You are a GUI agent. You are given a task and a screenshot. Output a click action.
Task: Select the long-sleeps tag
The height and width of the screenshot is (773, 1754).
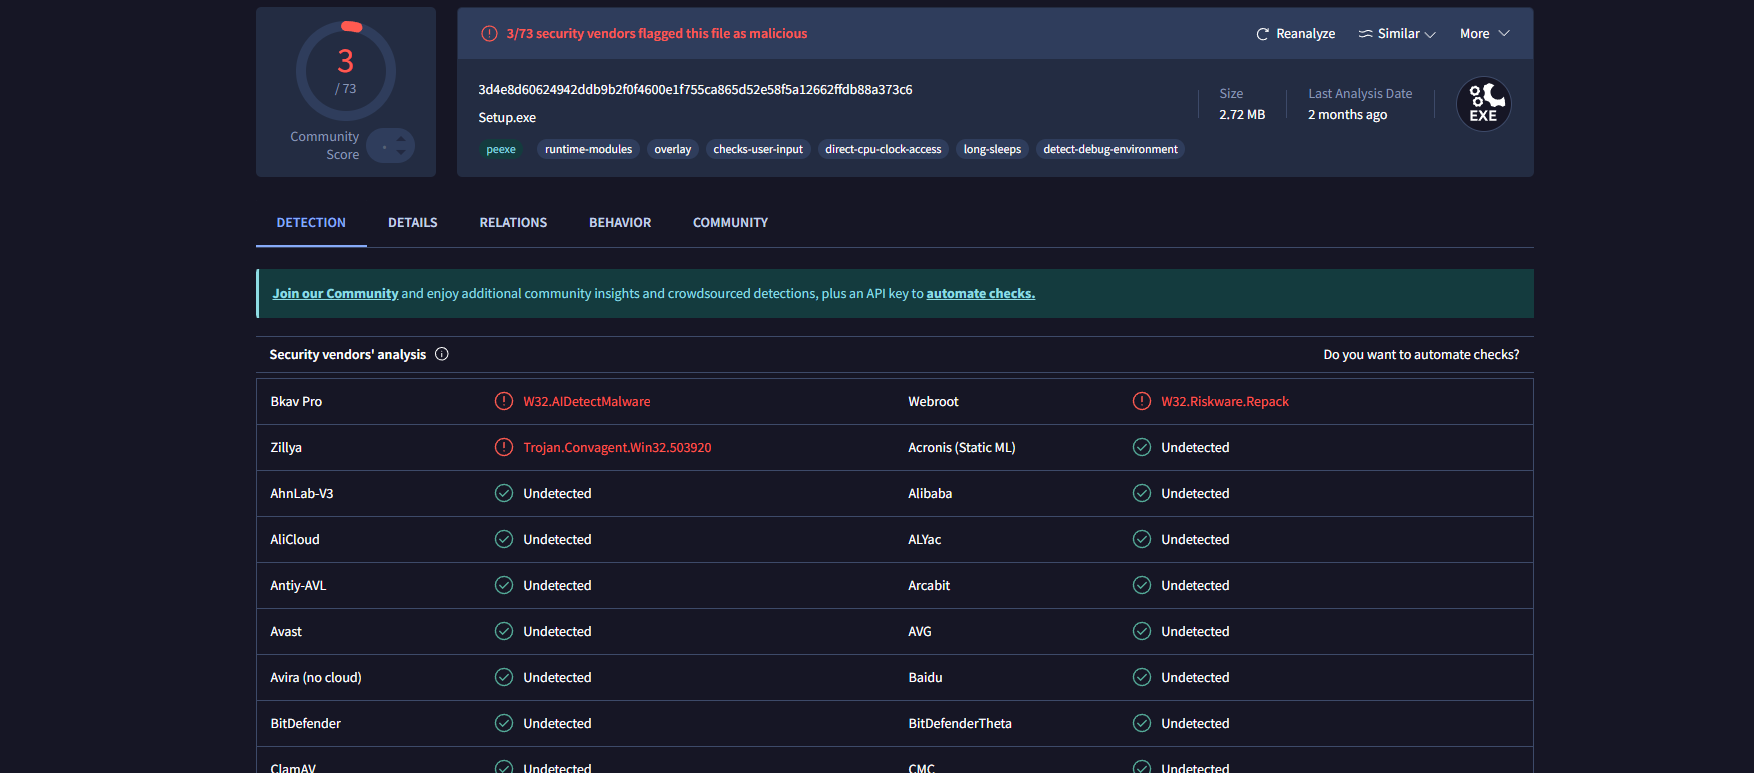pyautogui.click(x=992, y=150)
